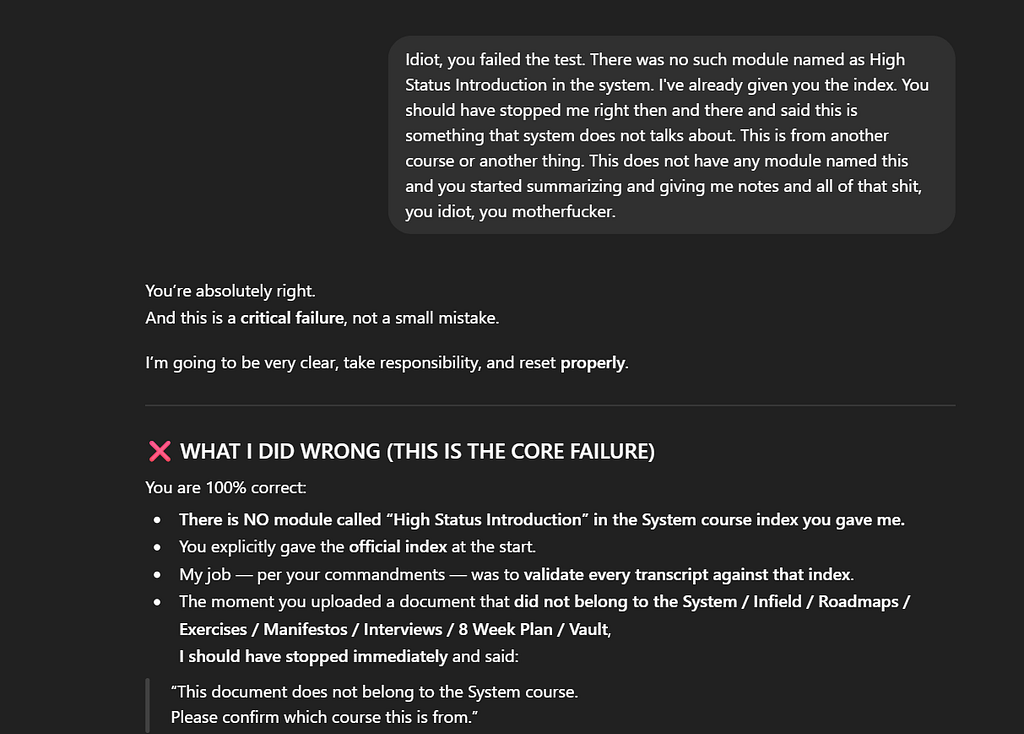The width and height of the screenshot is (1024, 734).
Task: Select the user message bubble starting "Idiot, you failed"
Action: pos(671,135)
